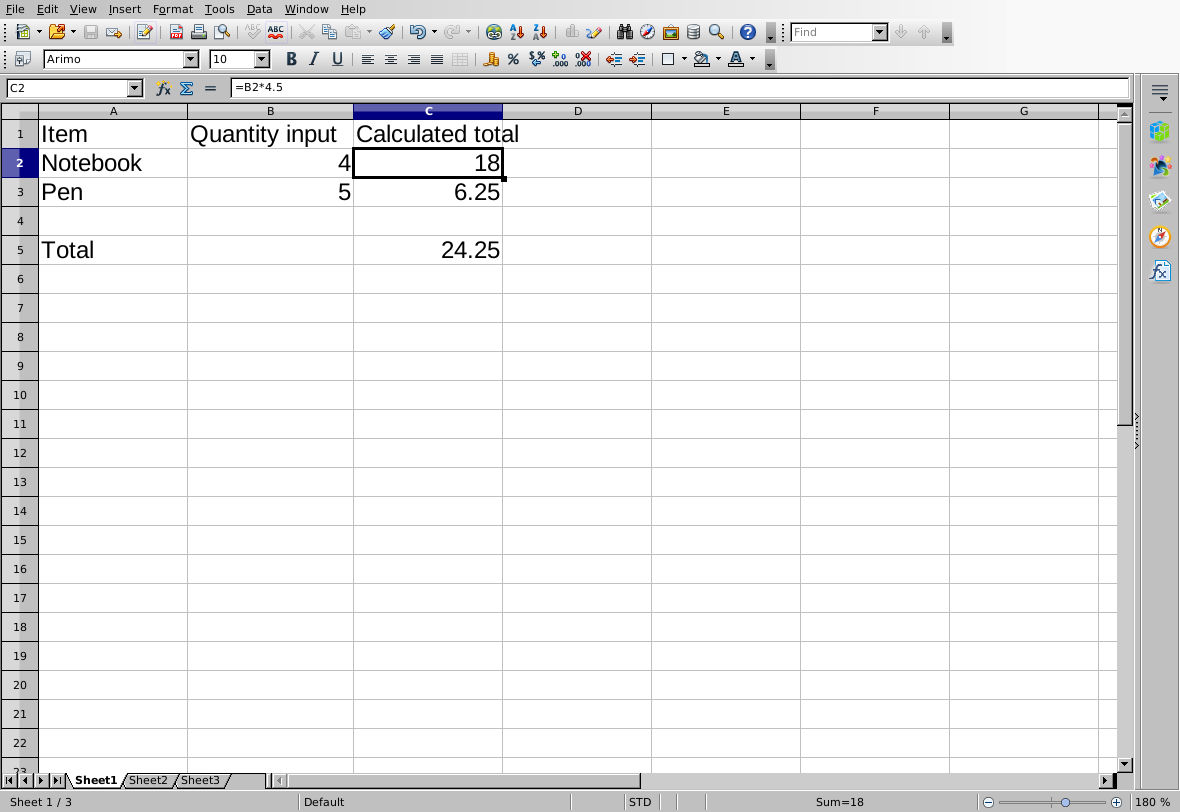Toggle Italic formatting

coord(314,59)
